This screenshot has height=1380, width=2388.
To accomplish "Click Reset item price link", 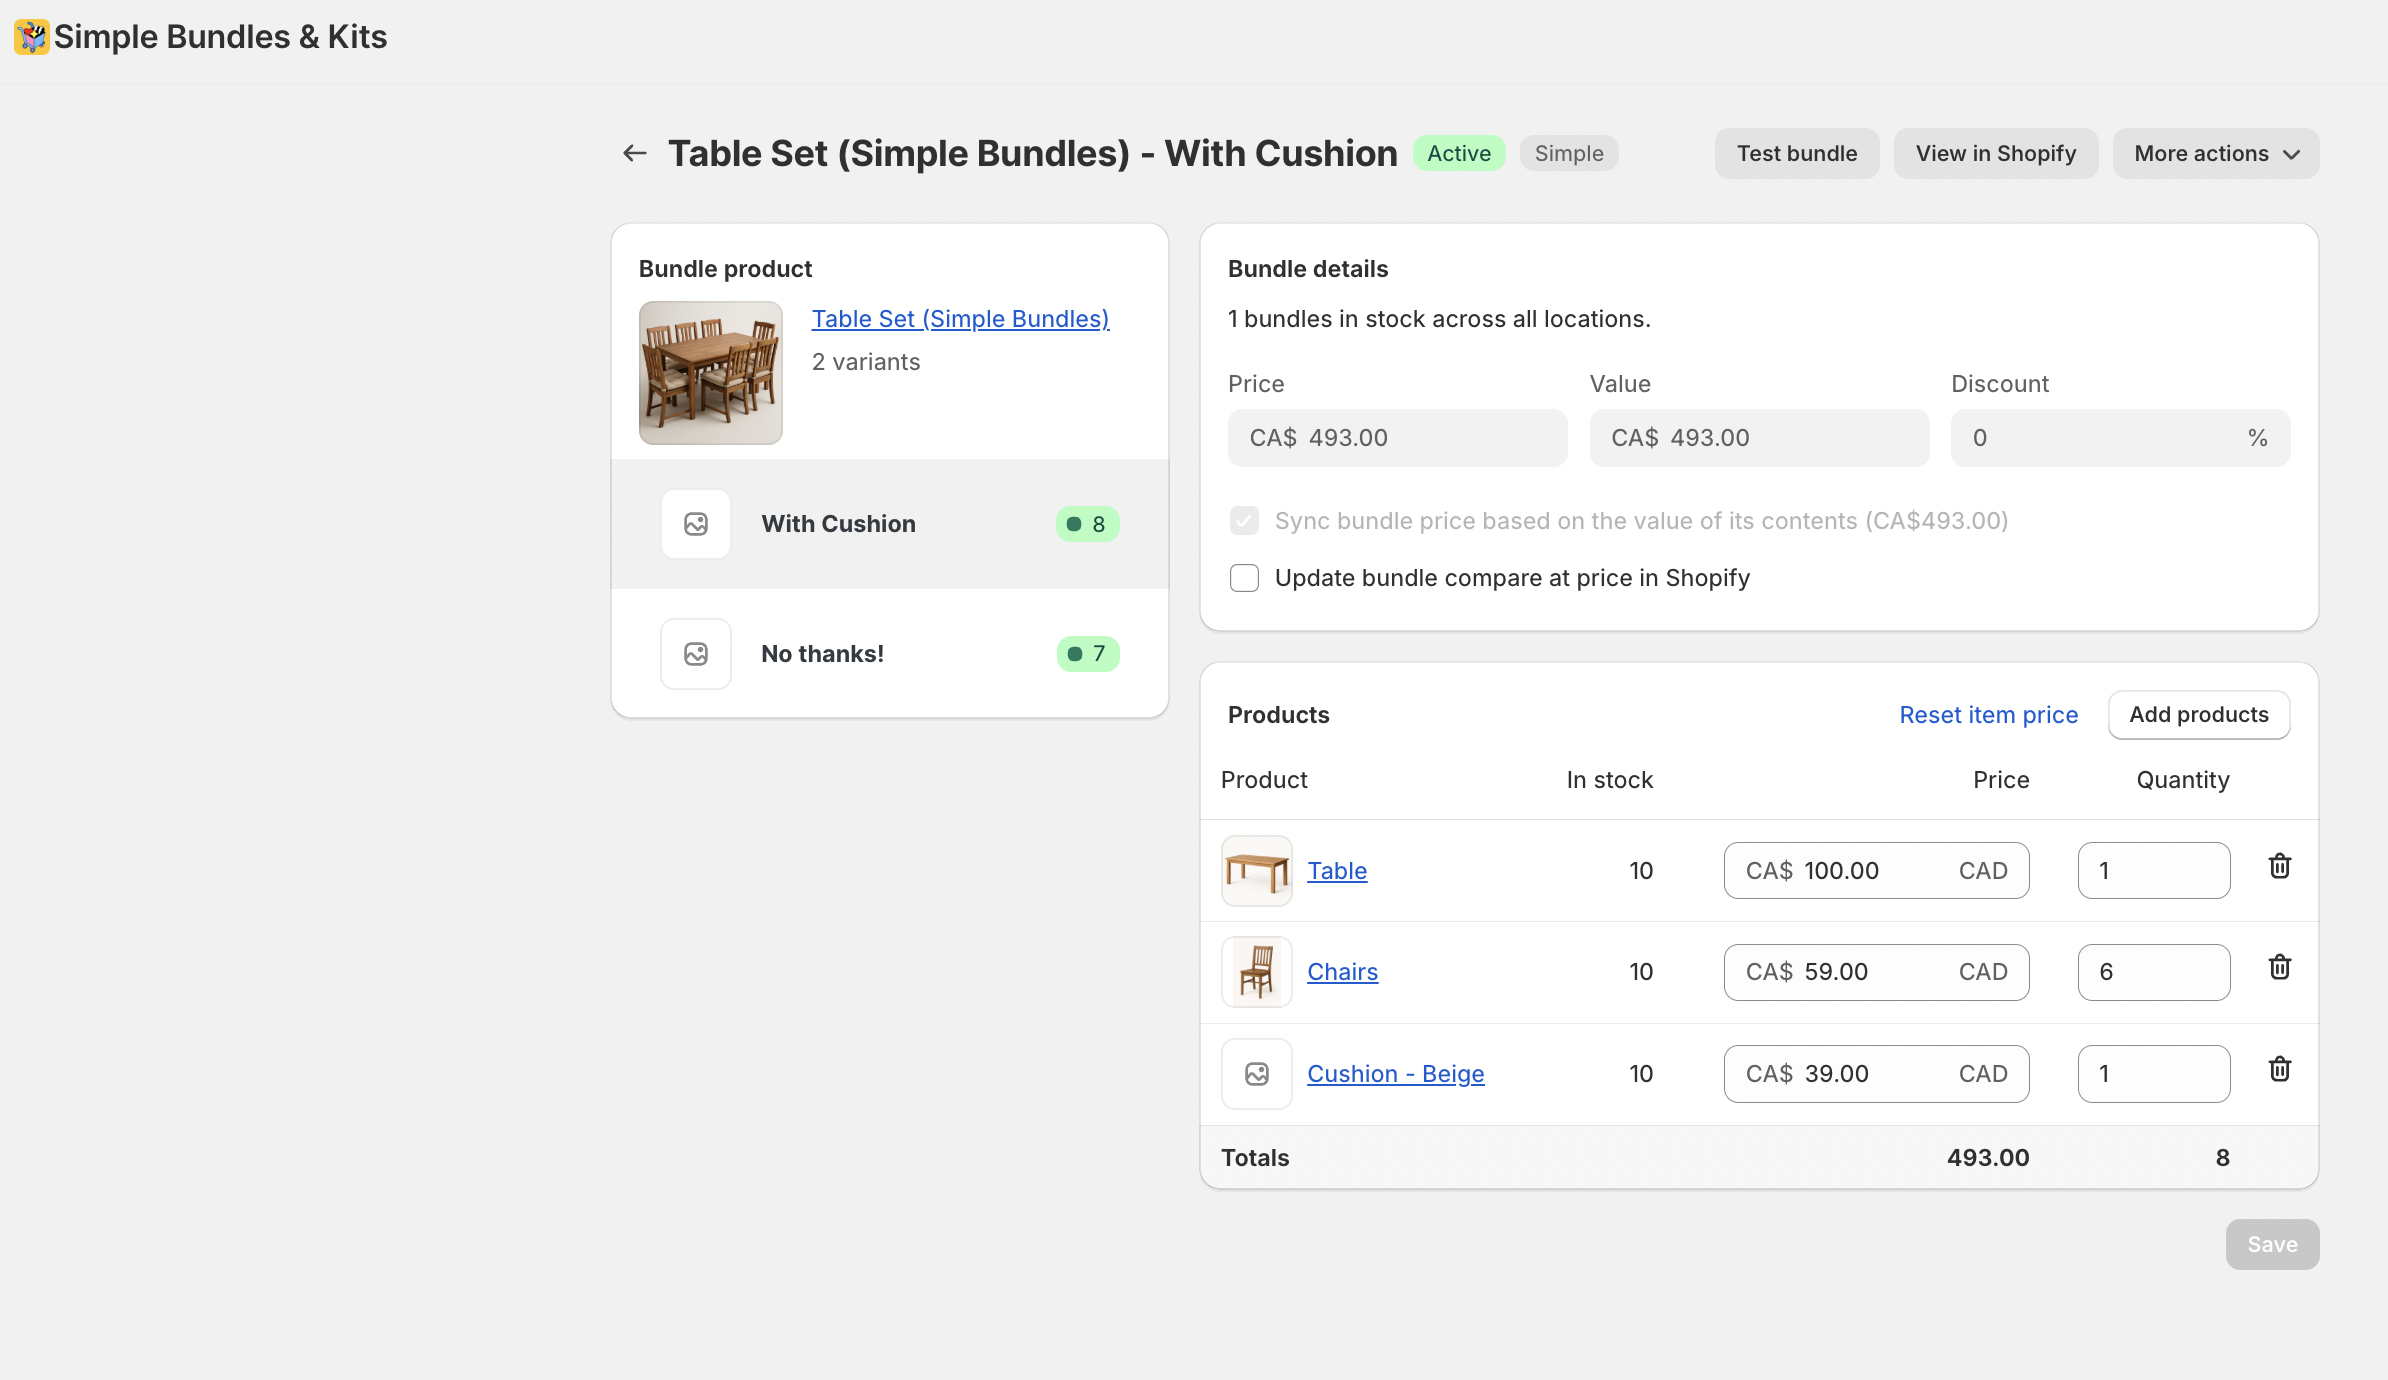I will (x=1988, y=715).
